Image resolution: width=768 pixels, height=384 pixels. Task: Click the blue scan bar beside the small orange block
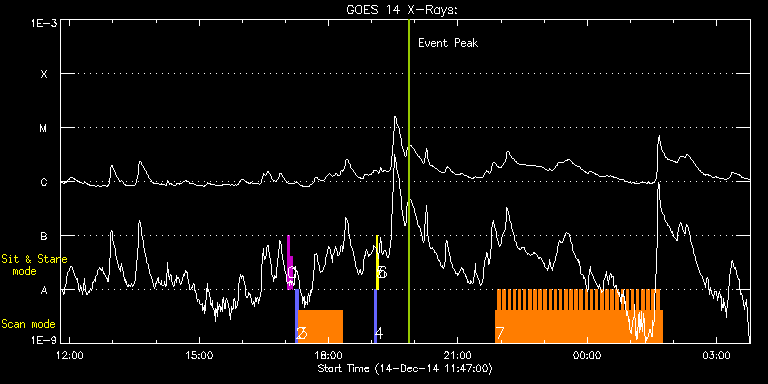(296, 316)
